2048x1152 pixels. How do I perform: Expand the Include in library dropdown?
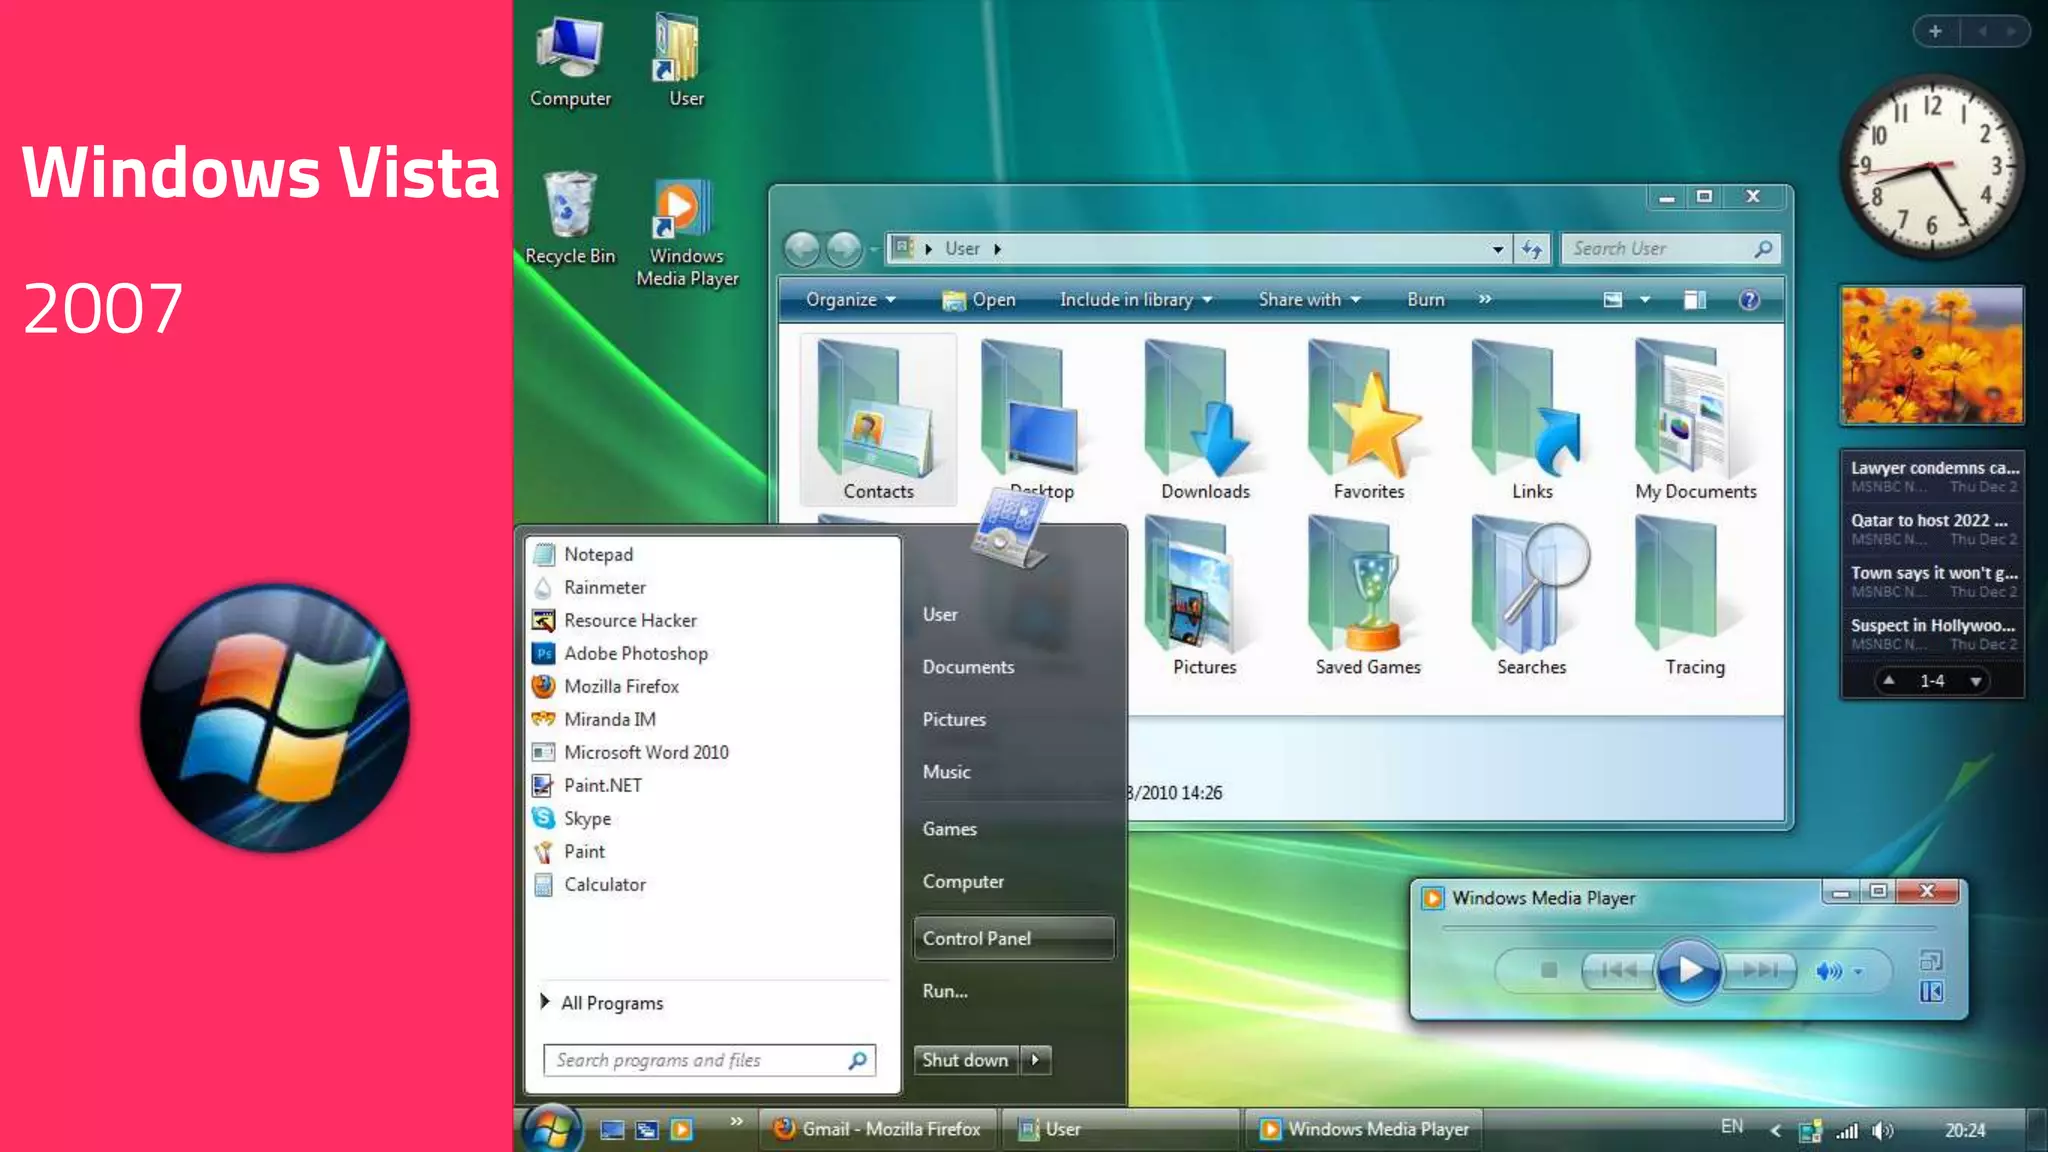tap(1136, 300)
